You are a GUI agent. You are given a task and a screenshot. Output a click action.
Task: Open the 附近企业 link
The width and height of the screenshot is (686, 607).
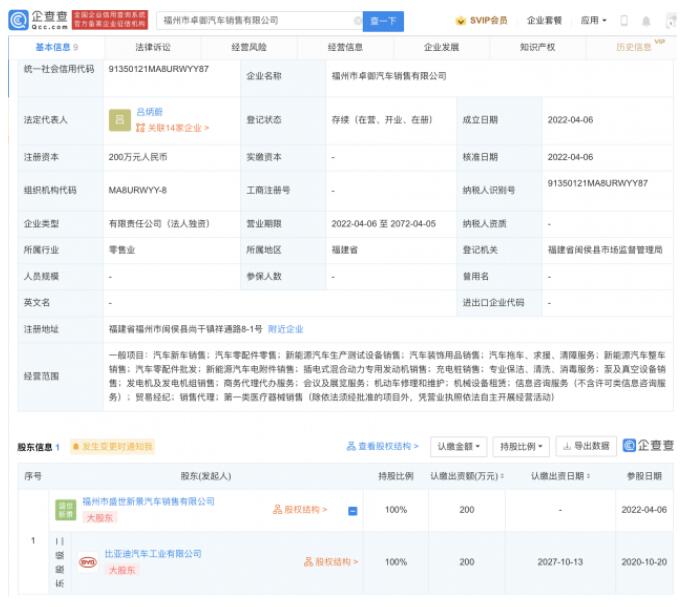287,329
